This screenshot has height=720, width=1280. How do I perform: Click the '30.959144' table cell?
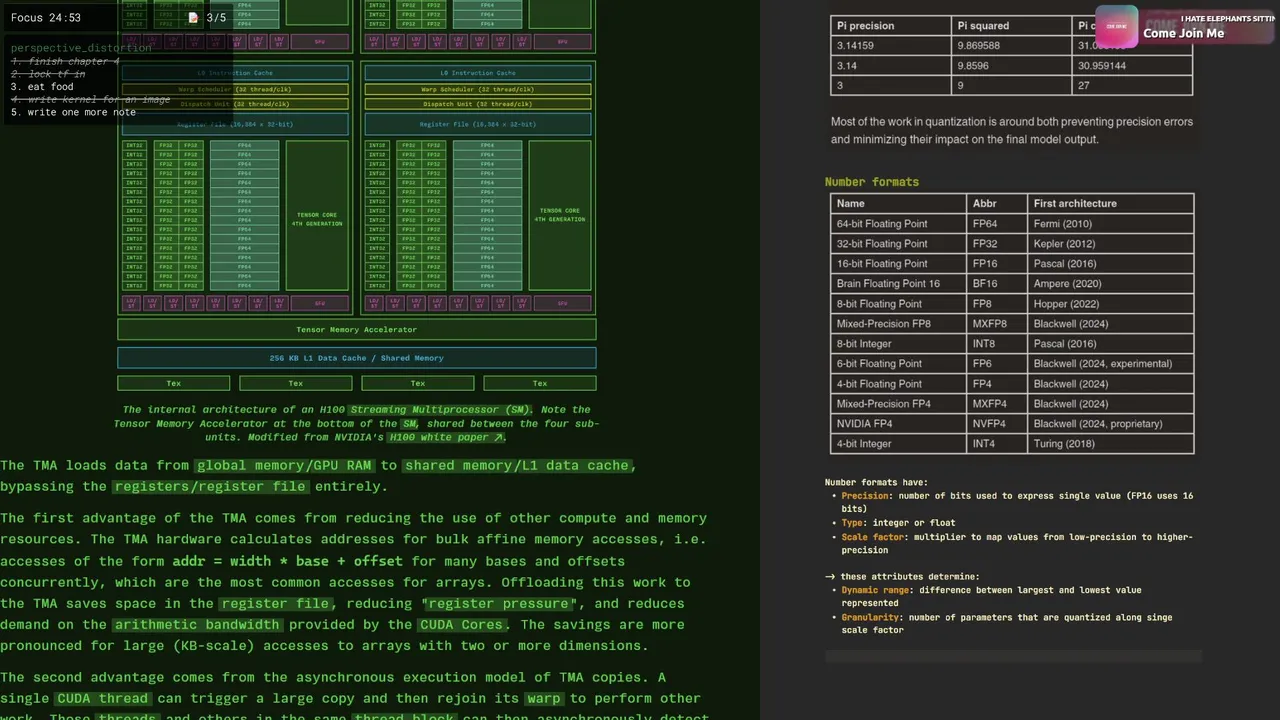[x=1132, y=65]
